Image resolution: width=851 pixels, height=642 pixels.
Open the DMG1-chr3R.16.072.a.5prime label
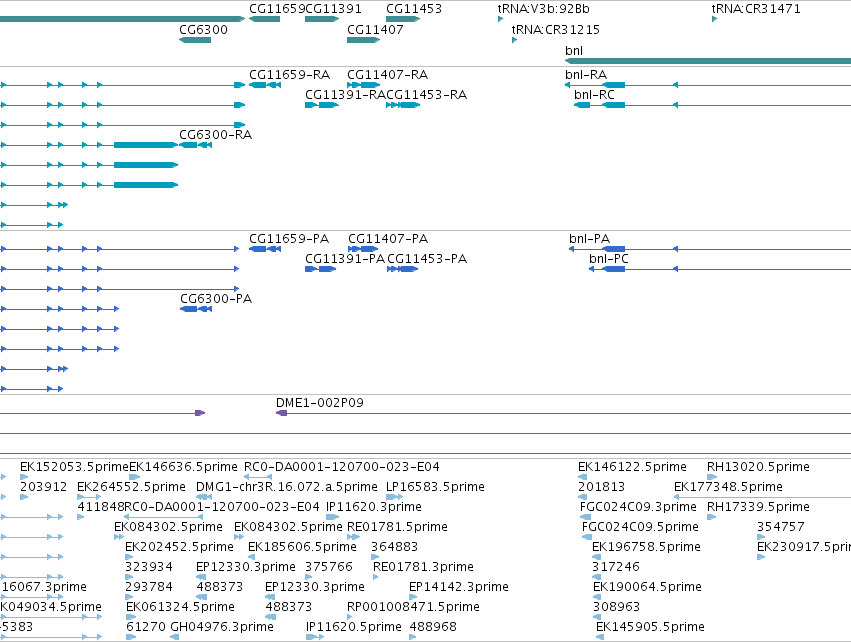[x=287, y=487]
